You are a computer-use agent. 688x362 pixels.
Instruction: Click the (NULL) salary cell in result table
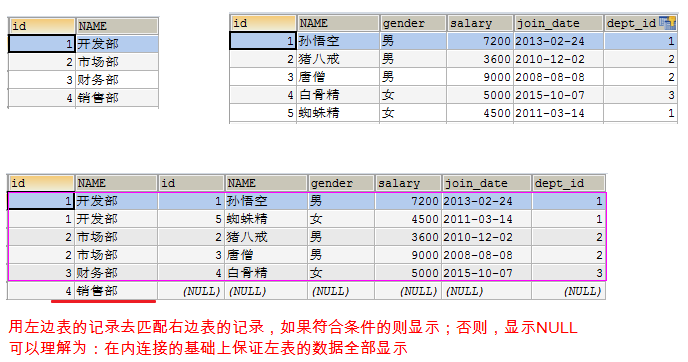(x=408, y=291)
